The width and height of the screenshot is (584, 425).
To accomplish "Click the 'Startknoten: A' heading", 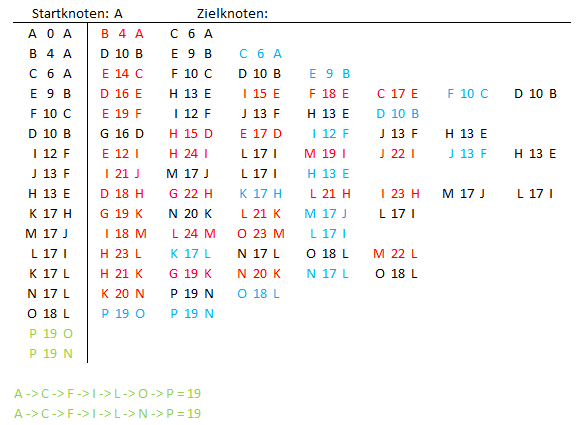I will coord(77,14).
